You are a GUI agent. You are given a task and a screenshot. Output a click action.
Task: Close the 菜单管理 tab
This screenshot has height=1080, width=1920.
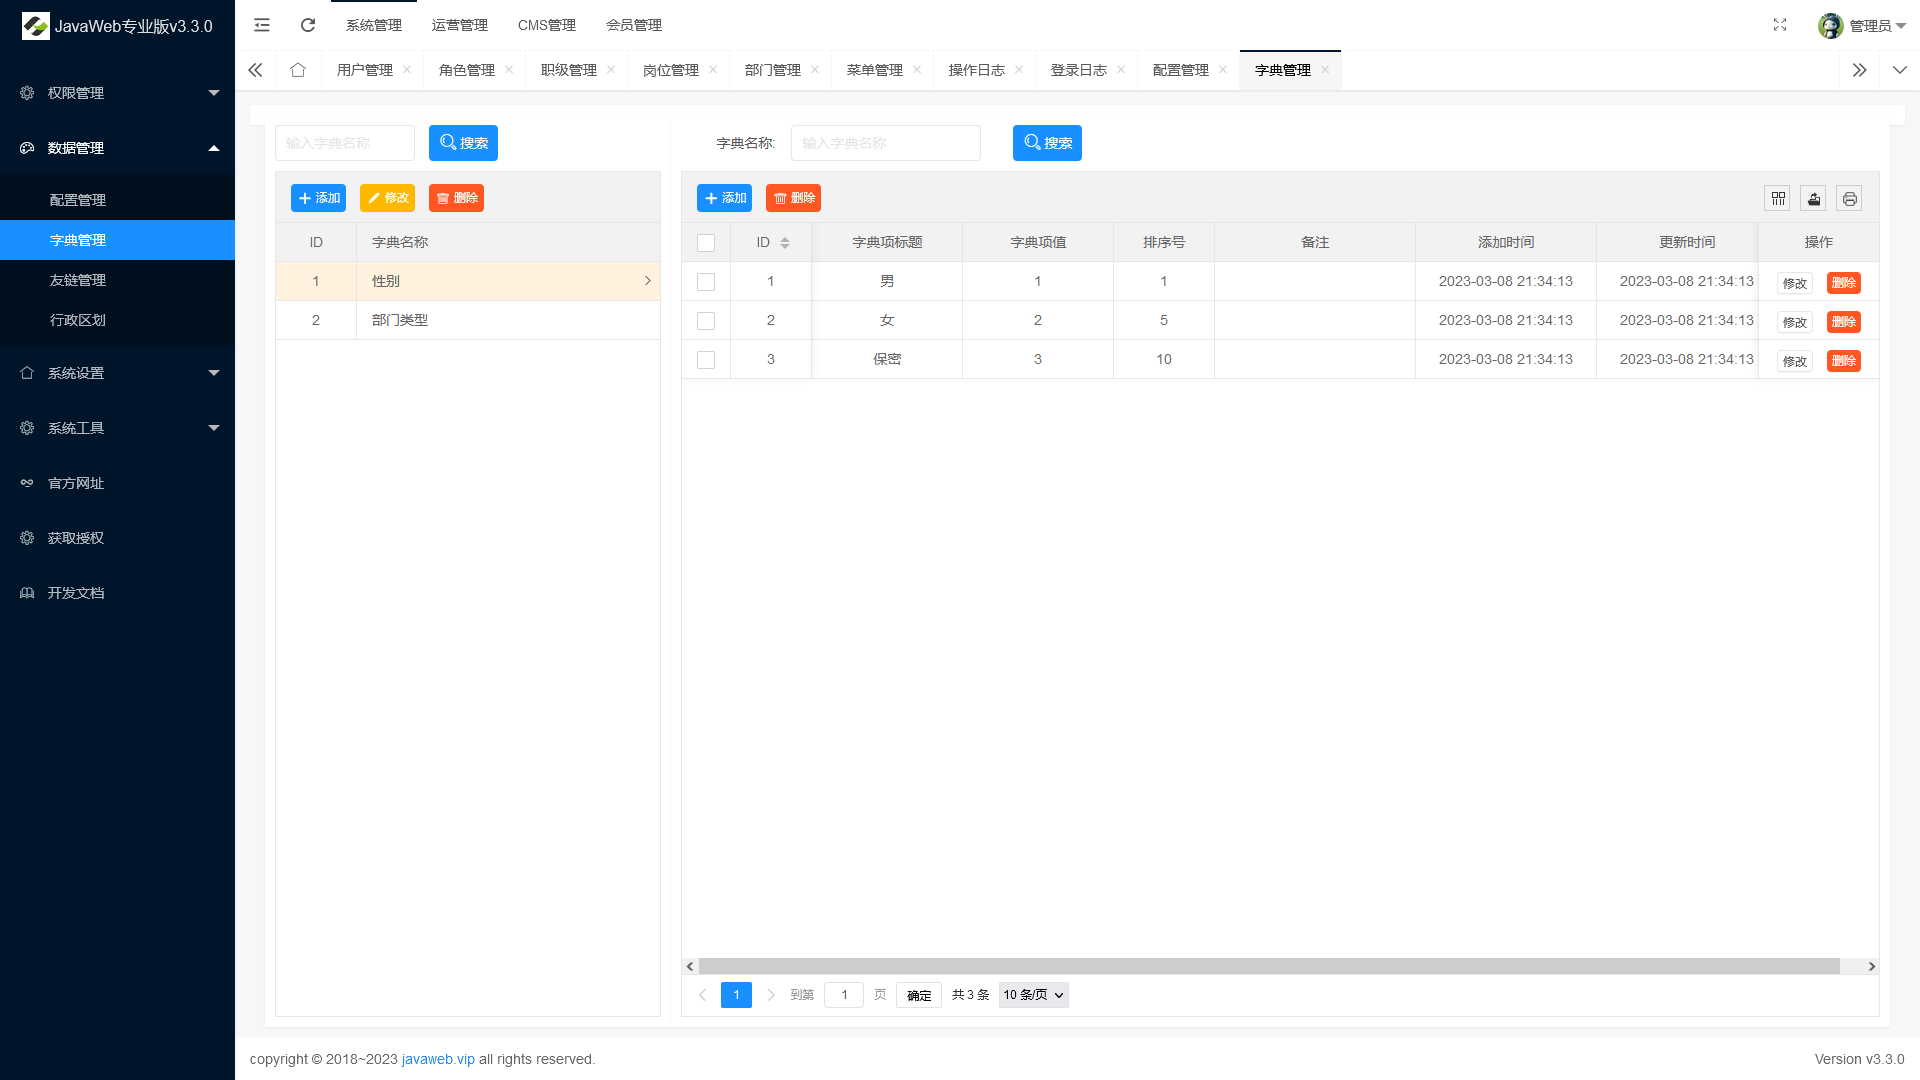click(917, 69)
